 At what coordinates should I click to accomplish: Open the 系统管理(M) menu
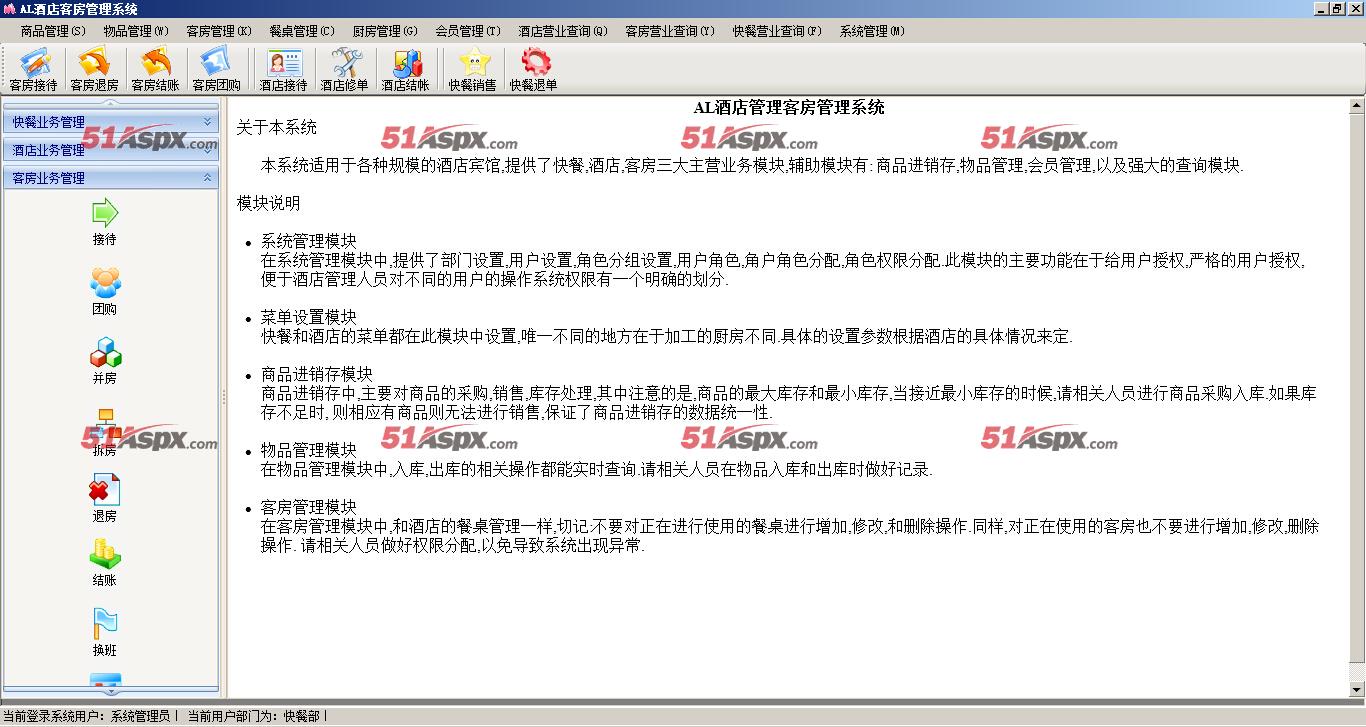coord(872,31)
